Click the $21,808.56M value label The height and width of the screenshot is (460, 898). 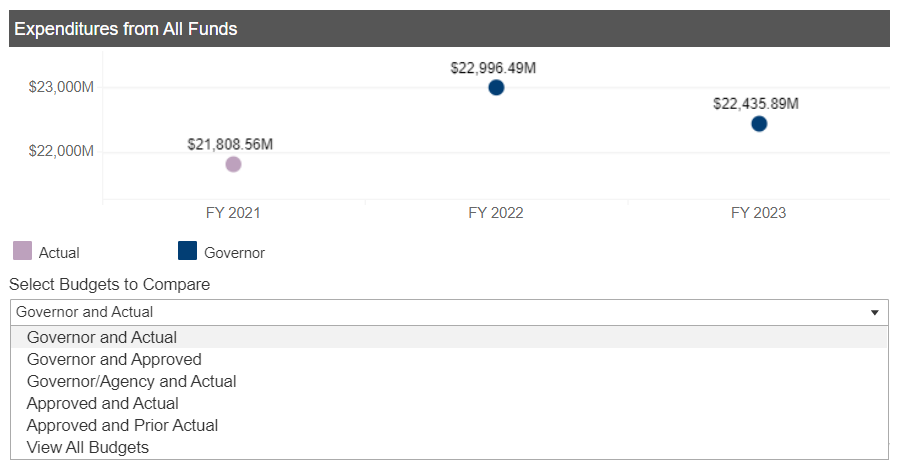tap(230, 144)
